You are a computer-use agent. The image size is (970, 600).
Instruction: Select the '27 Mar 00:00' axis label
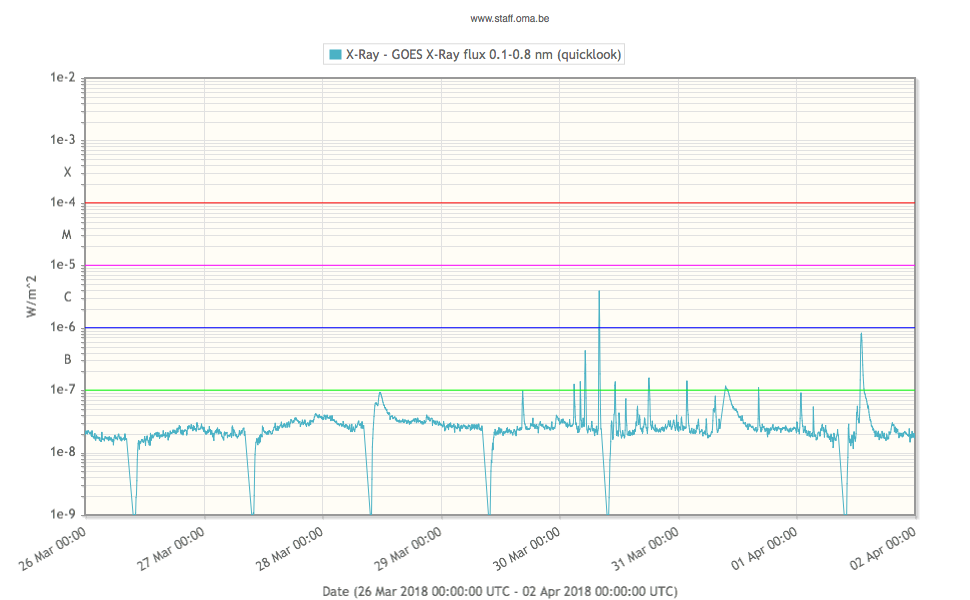click(171, 549)
